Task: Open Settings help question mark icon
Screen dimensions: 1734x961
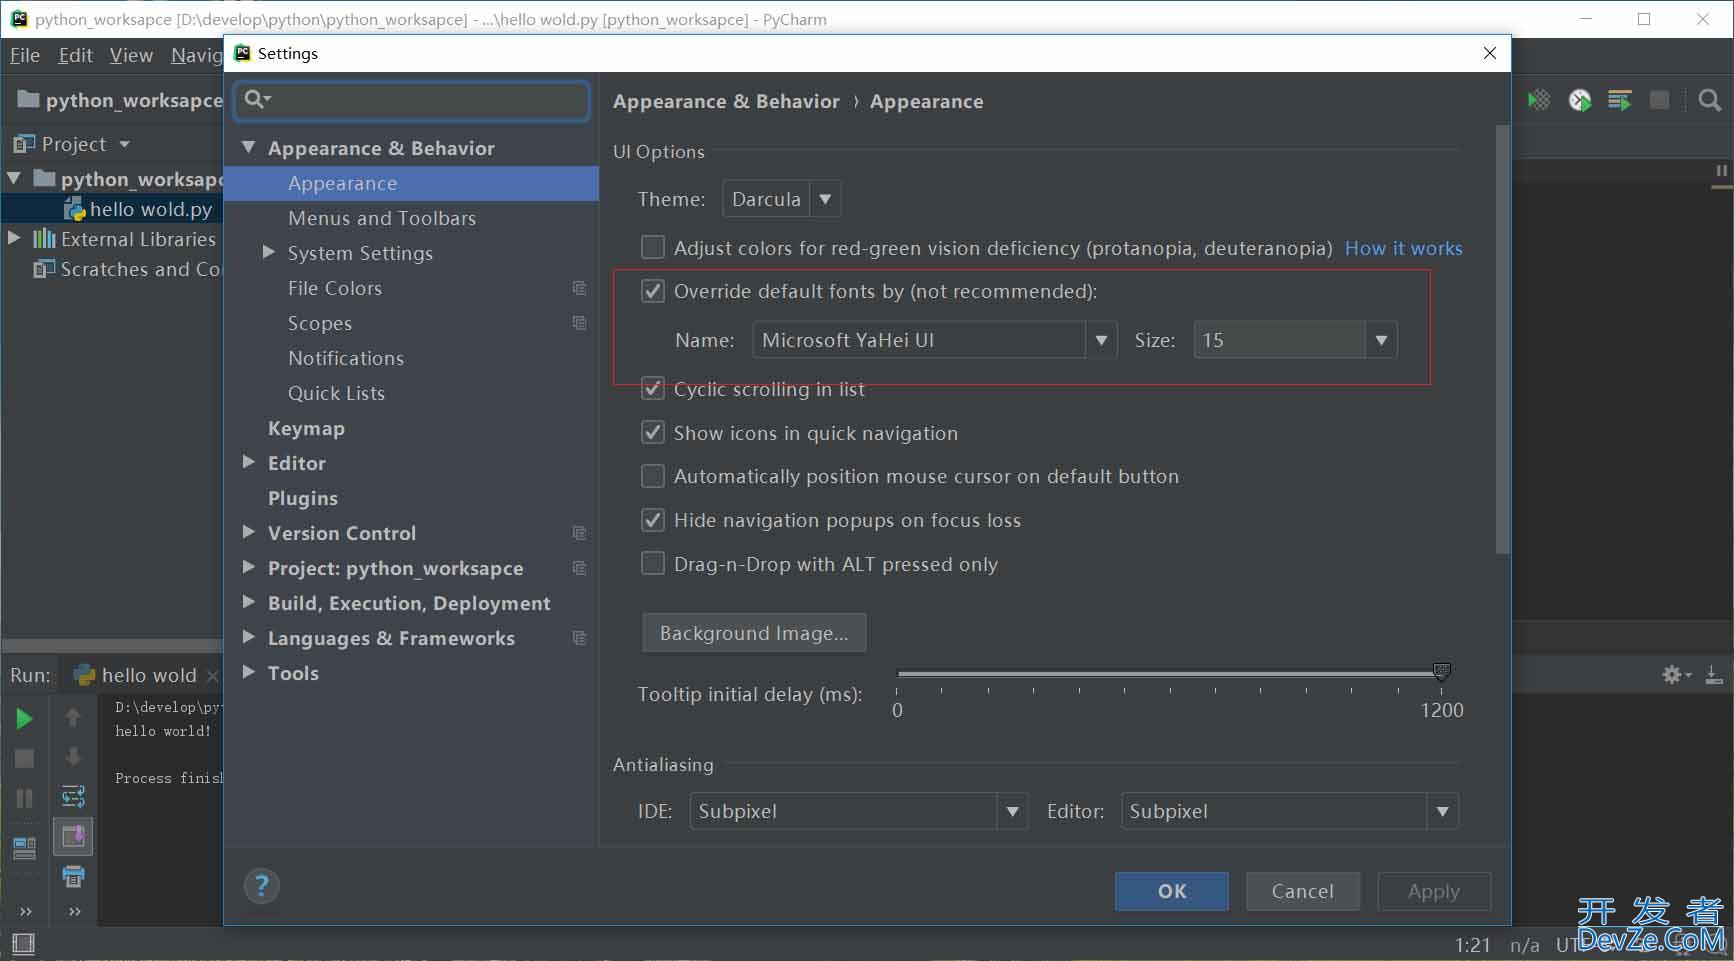Action: click(262, 886)
